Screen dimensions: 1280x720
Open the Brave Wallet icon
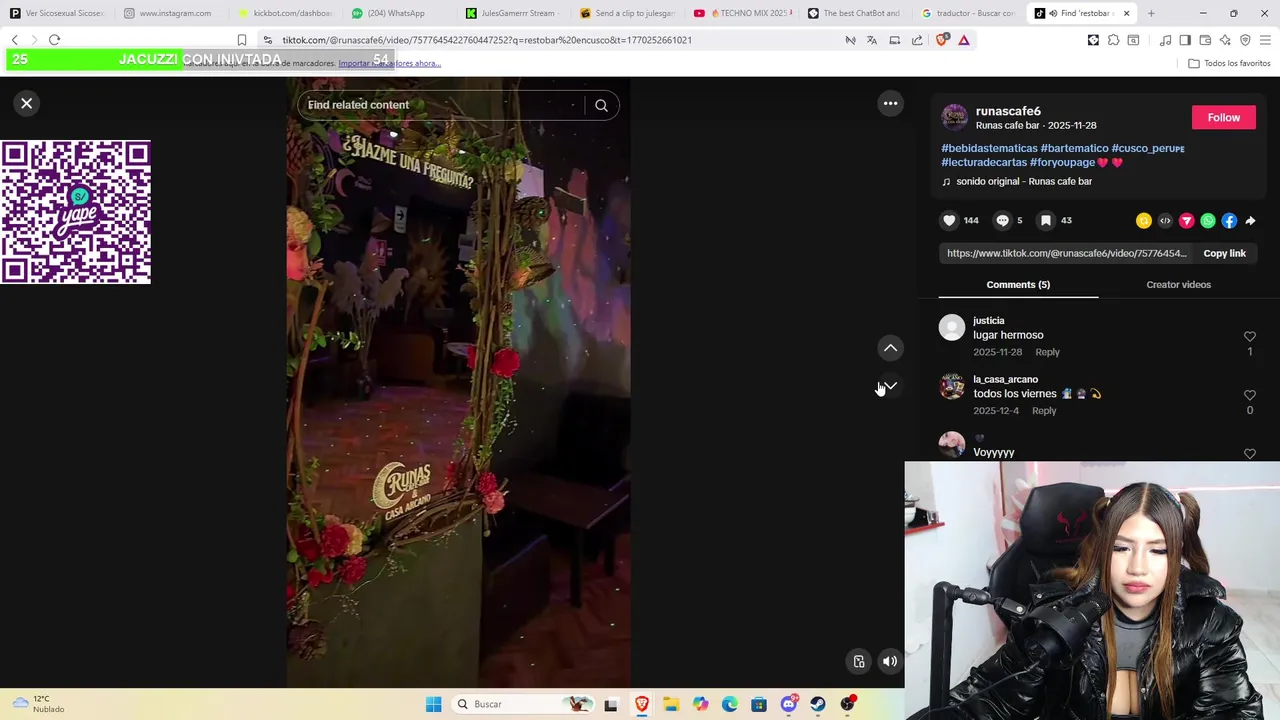[1205, 40]
